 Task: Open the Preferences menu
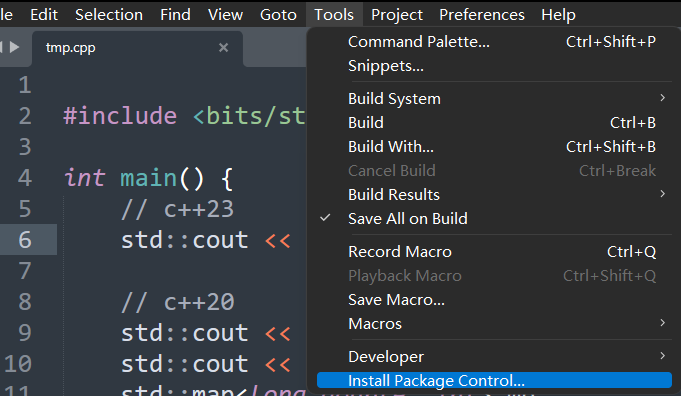point(482,15)
